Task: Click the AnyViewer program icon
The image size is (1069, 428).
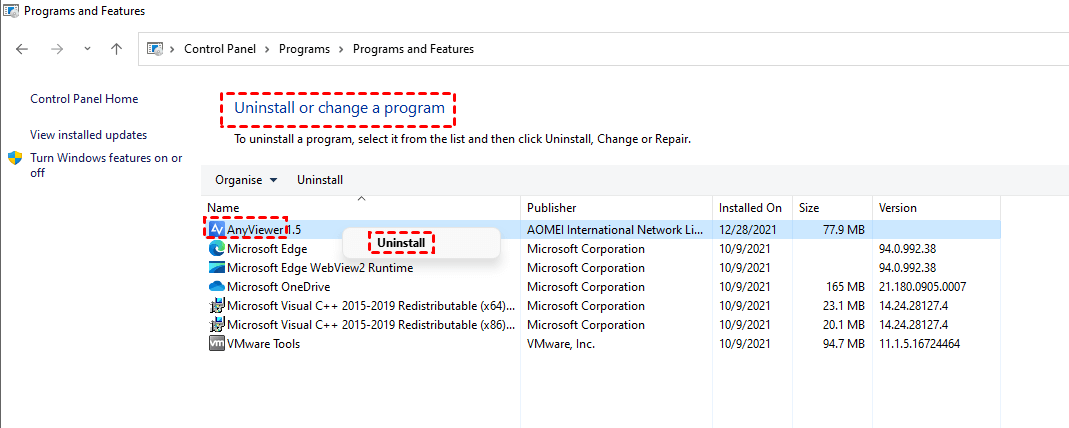Action: (217, 230)
